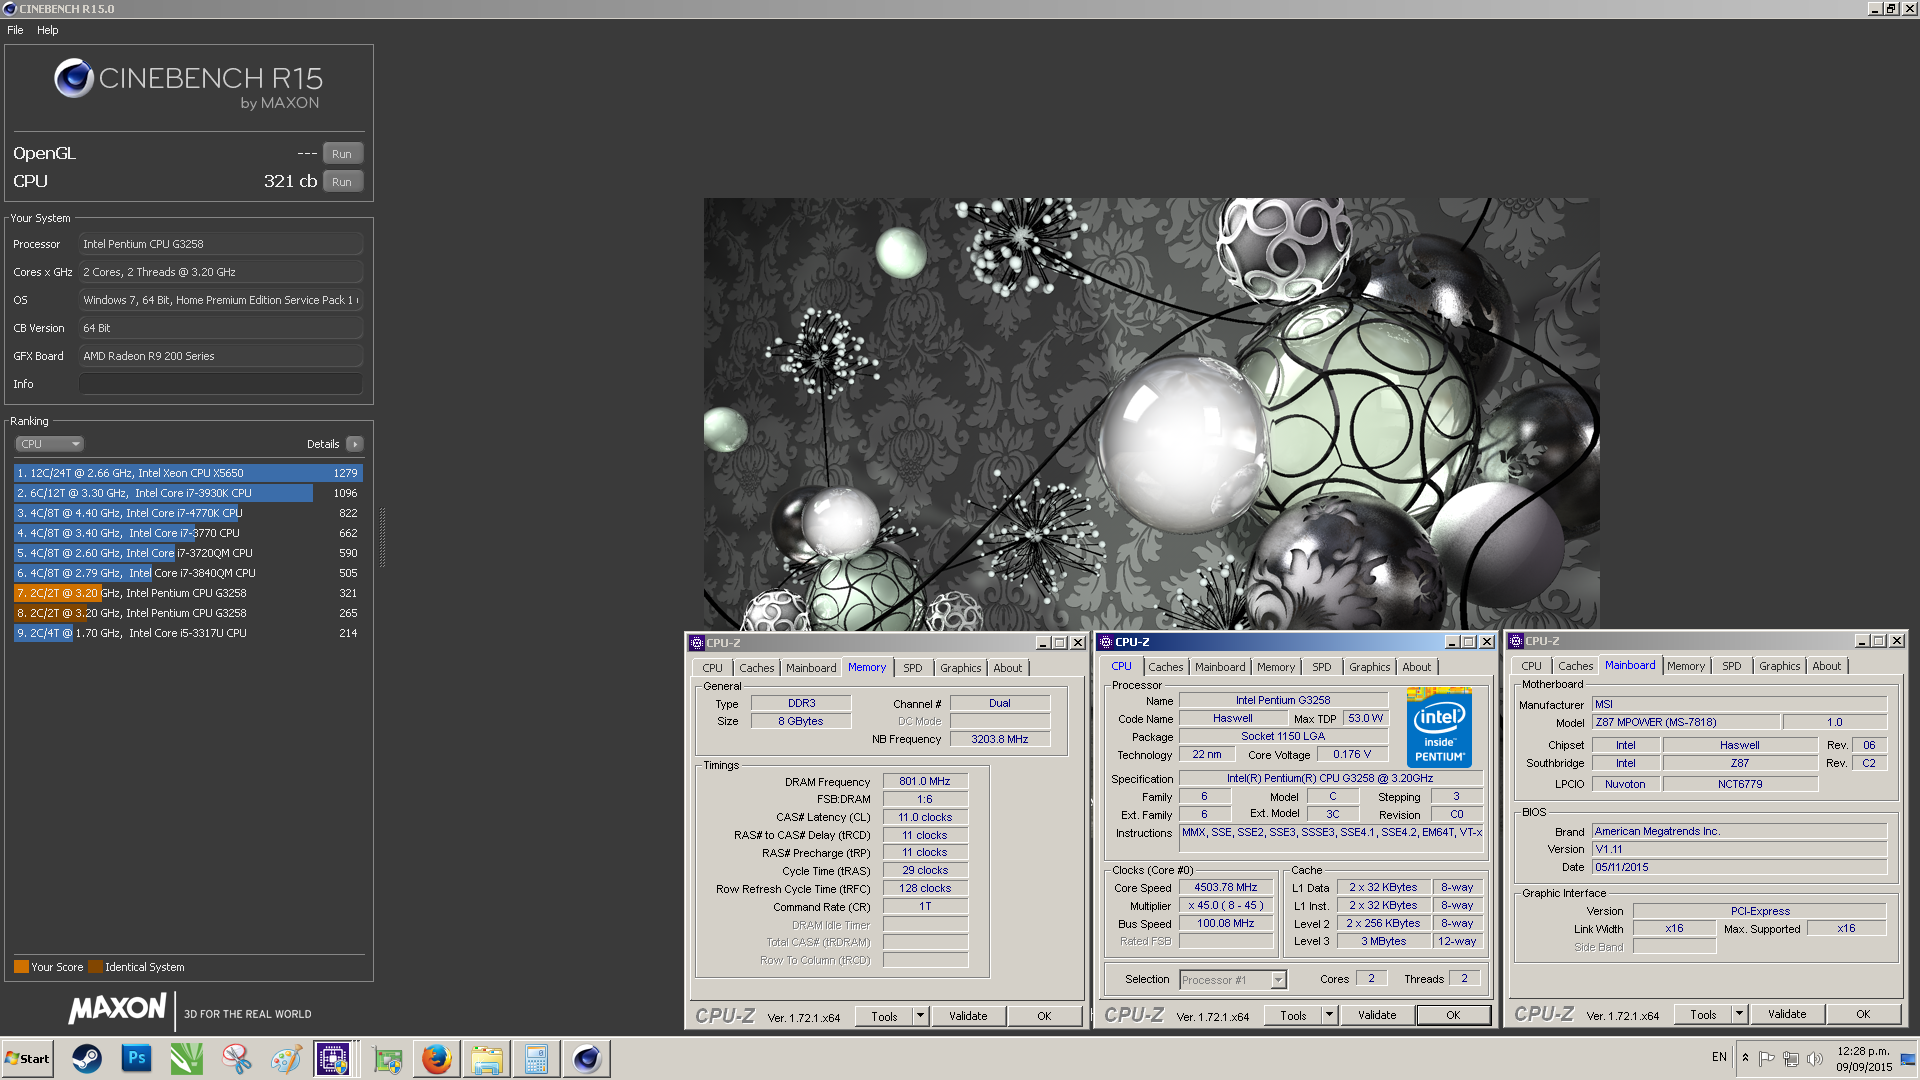Click Validate in middle CPU-Z window
This screenshot has height=1080, width=1920.
(1377, 1015)
